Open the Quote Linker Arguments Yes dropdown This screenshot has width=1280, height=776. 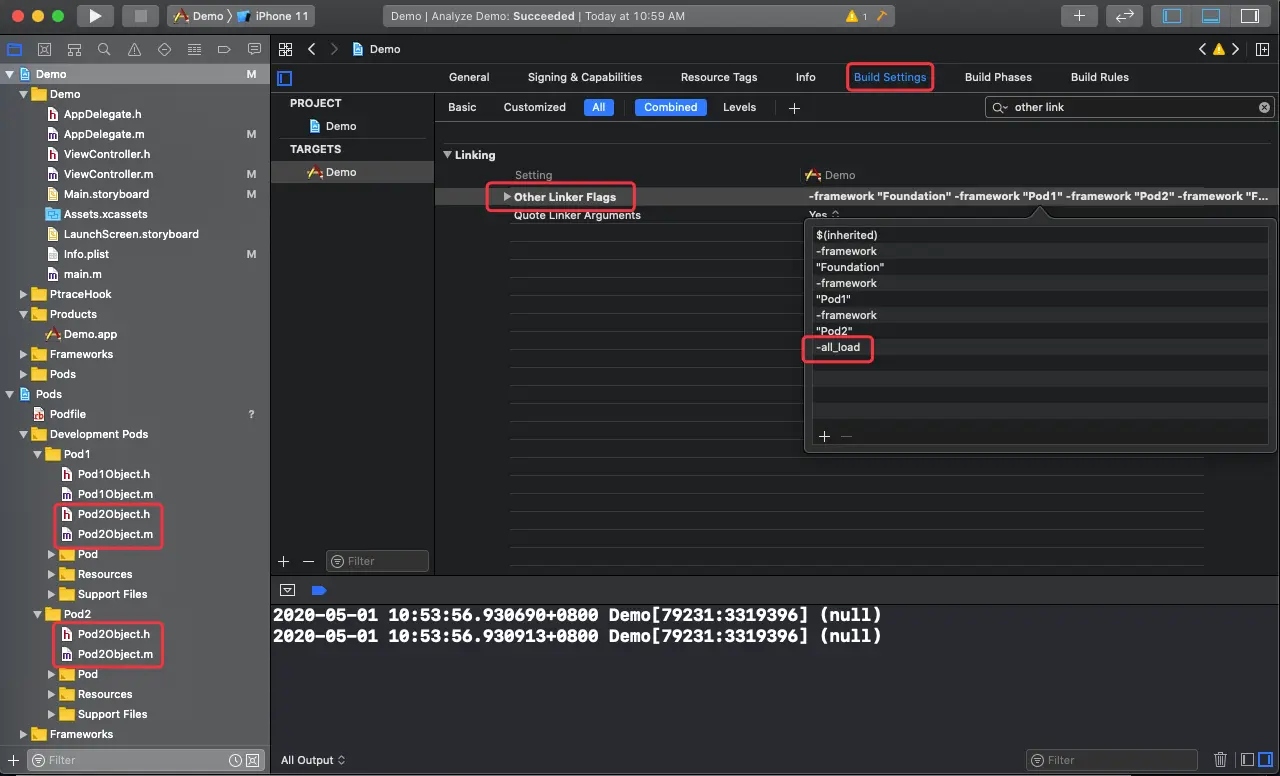coord(824,214)
